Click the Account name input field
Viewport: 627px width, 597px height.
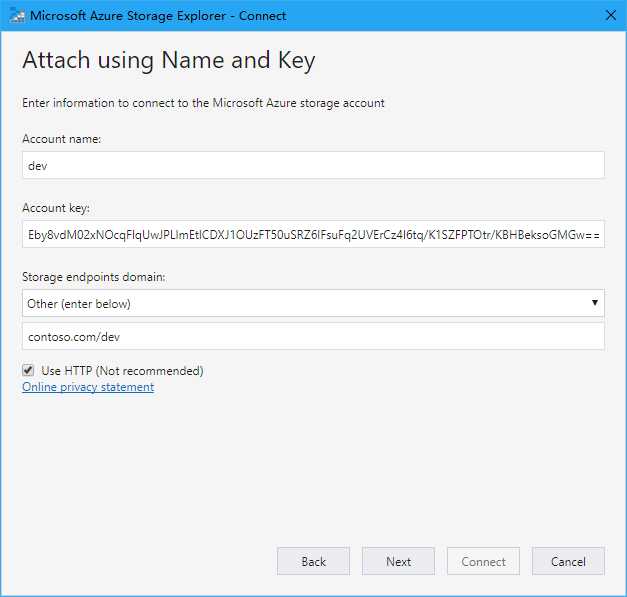tap(313, 165)
